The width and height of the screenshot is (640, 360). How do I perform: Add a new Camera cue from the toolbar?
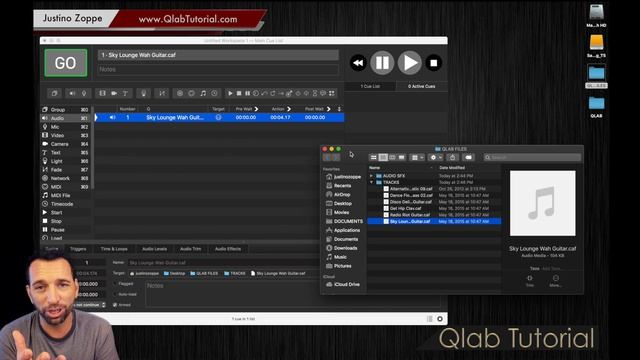pos(114,93)
